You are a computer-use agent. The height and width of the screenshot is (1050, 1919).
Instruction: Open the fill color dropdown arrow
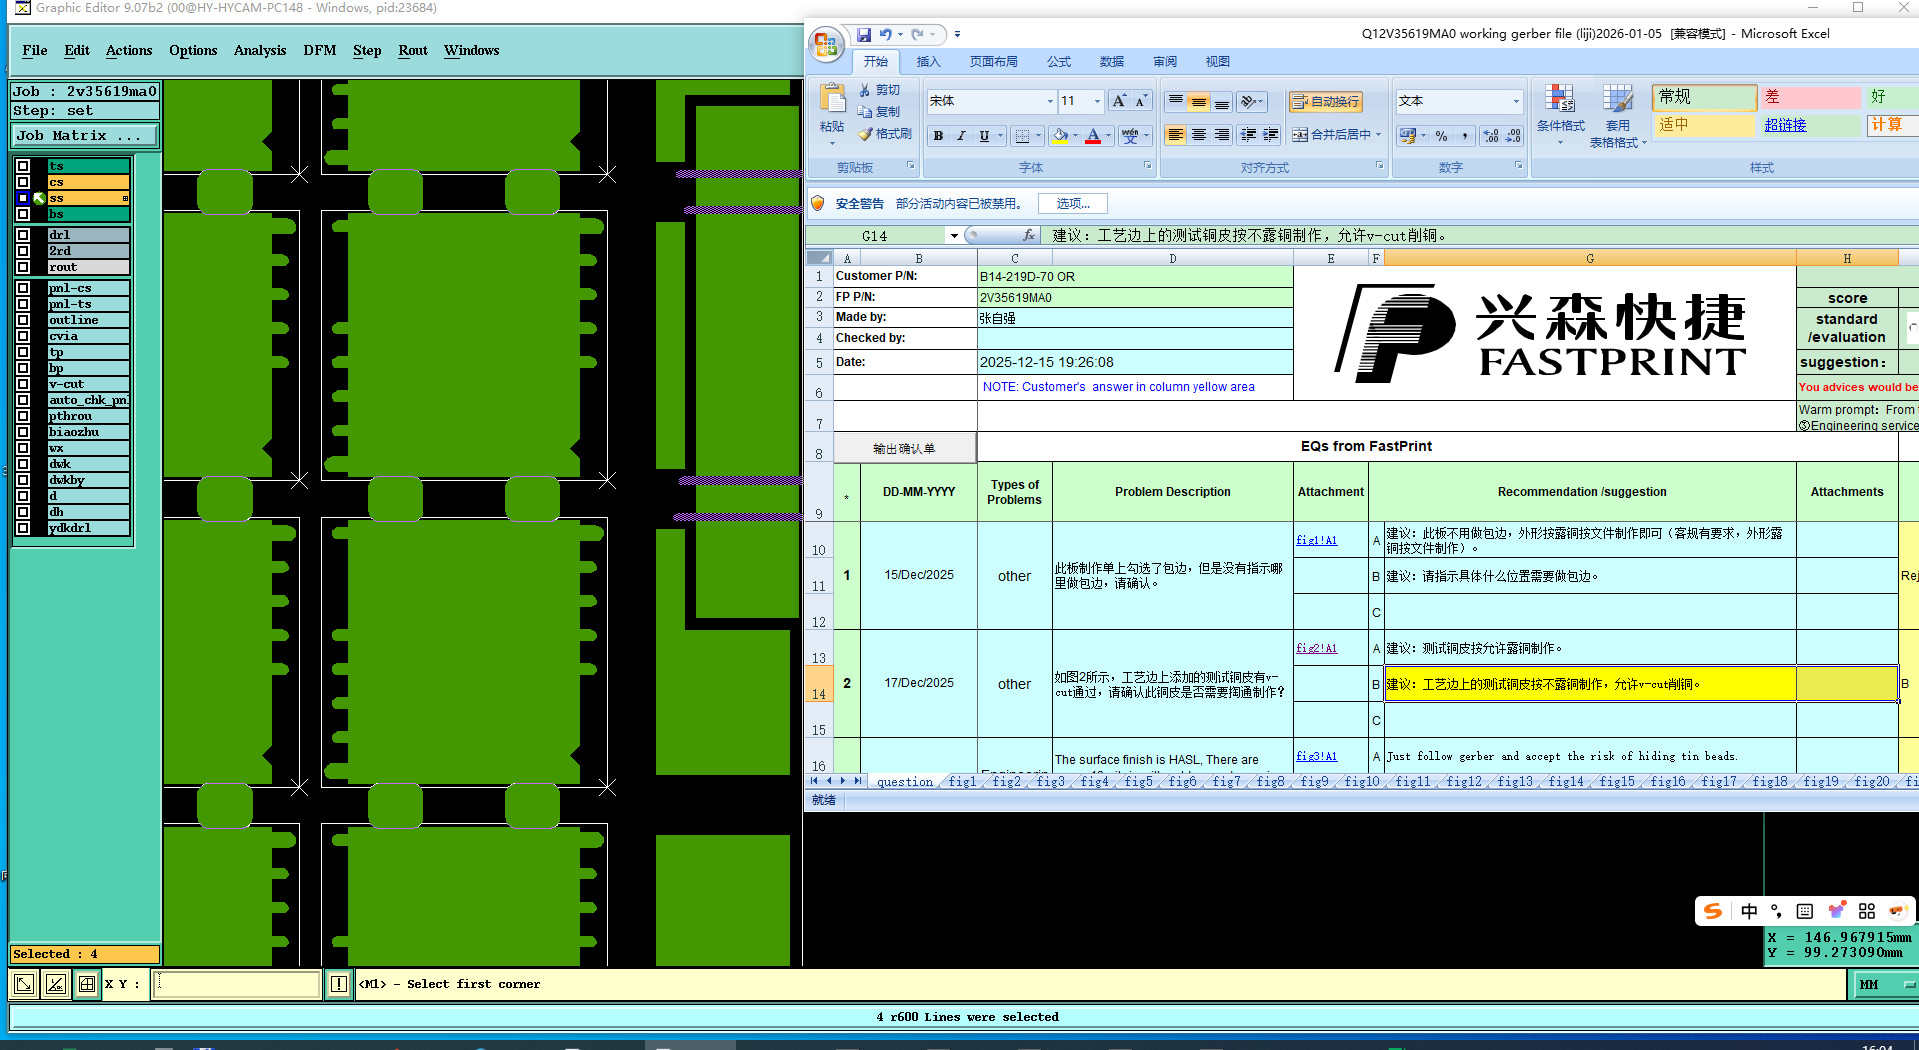coord(1075,136)
